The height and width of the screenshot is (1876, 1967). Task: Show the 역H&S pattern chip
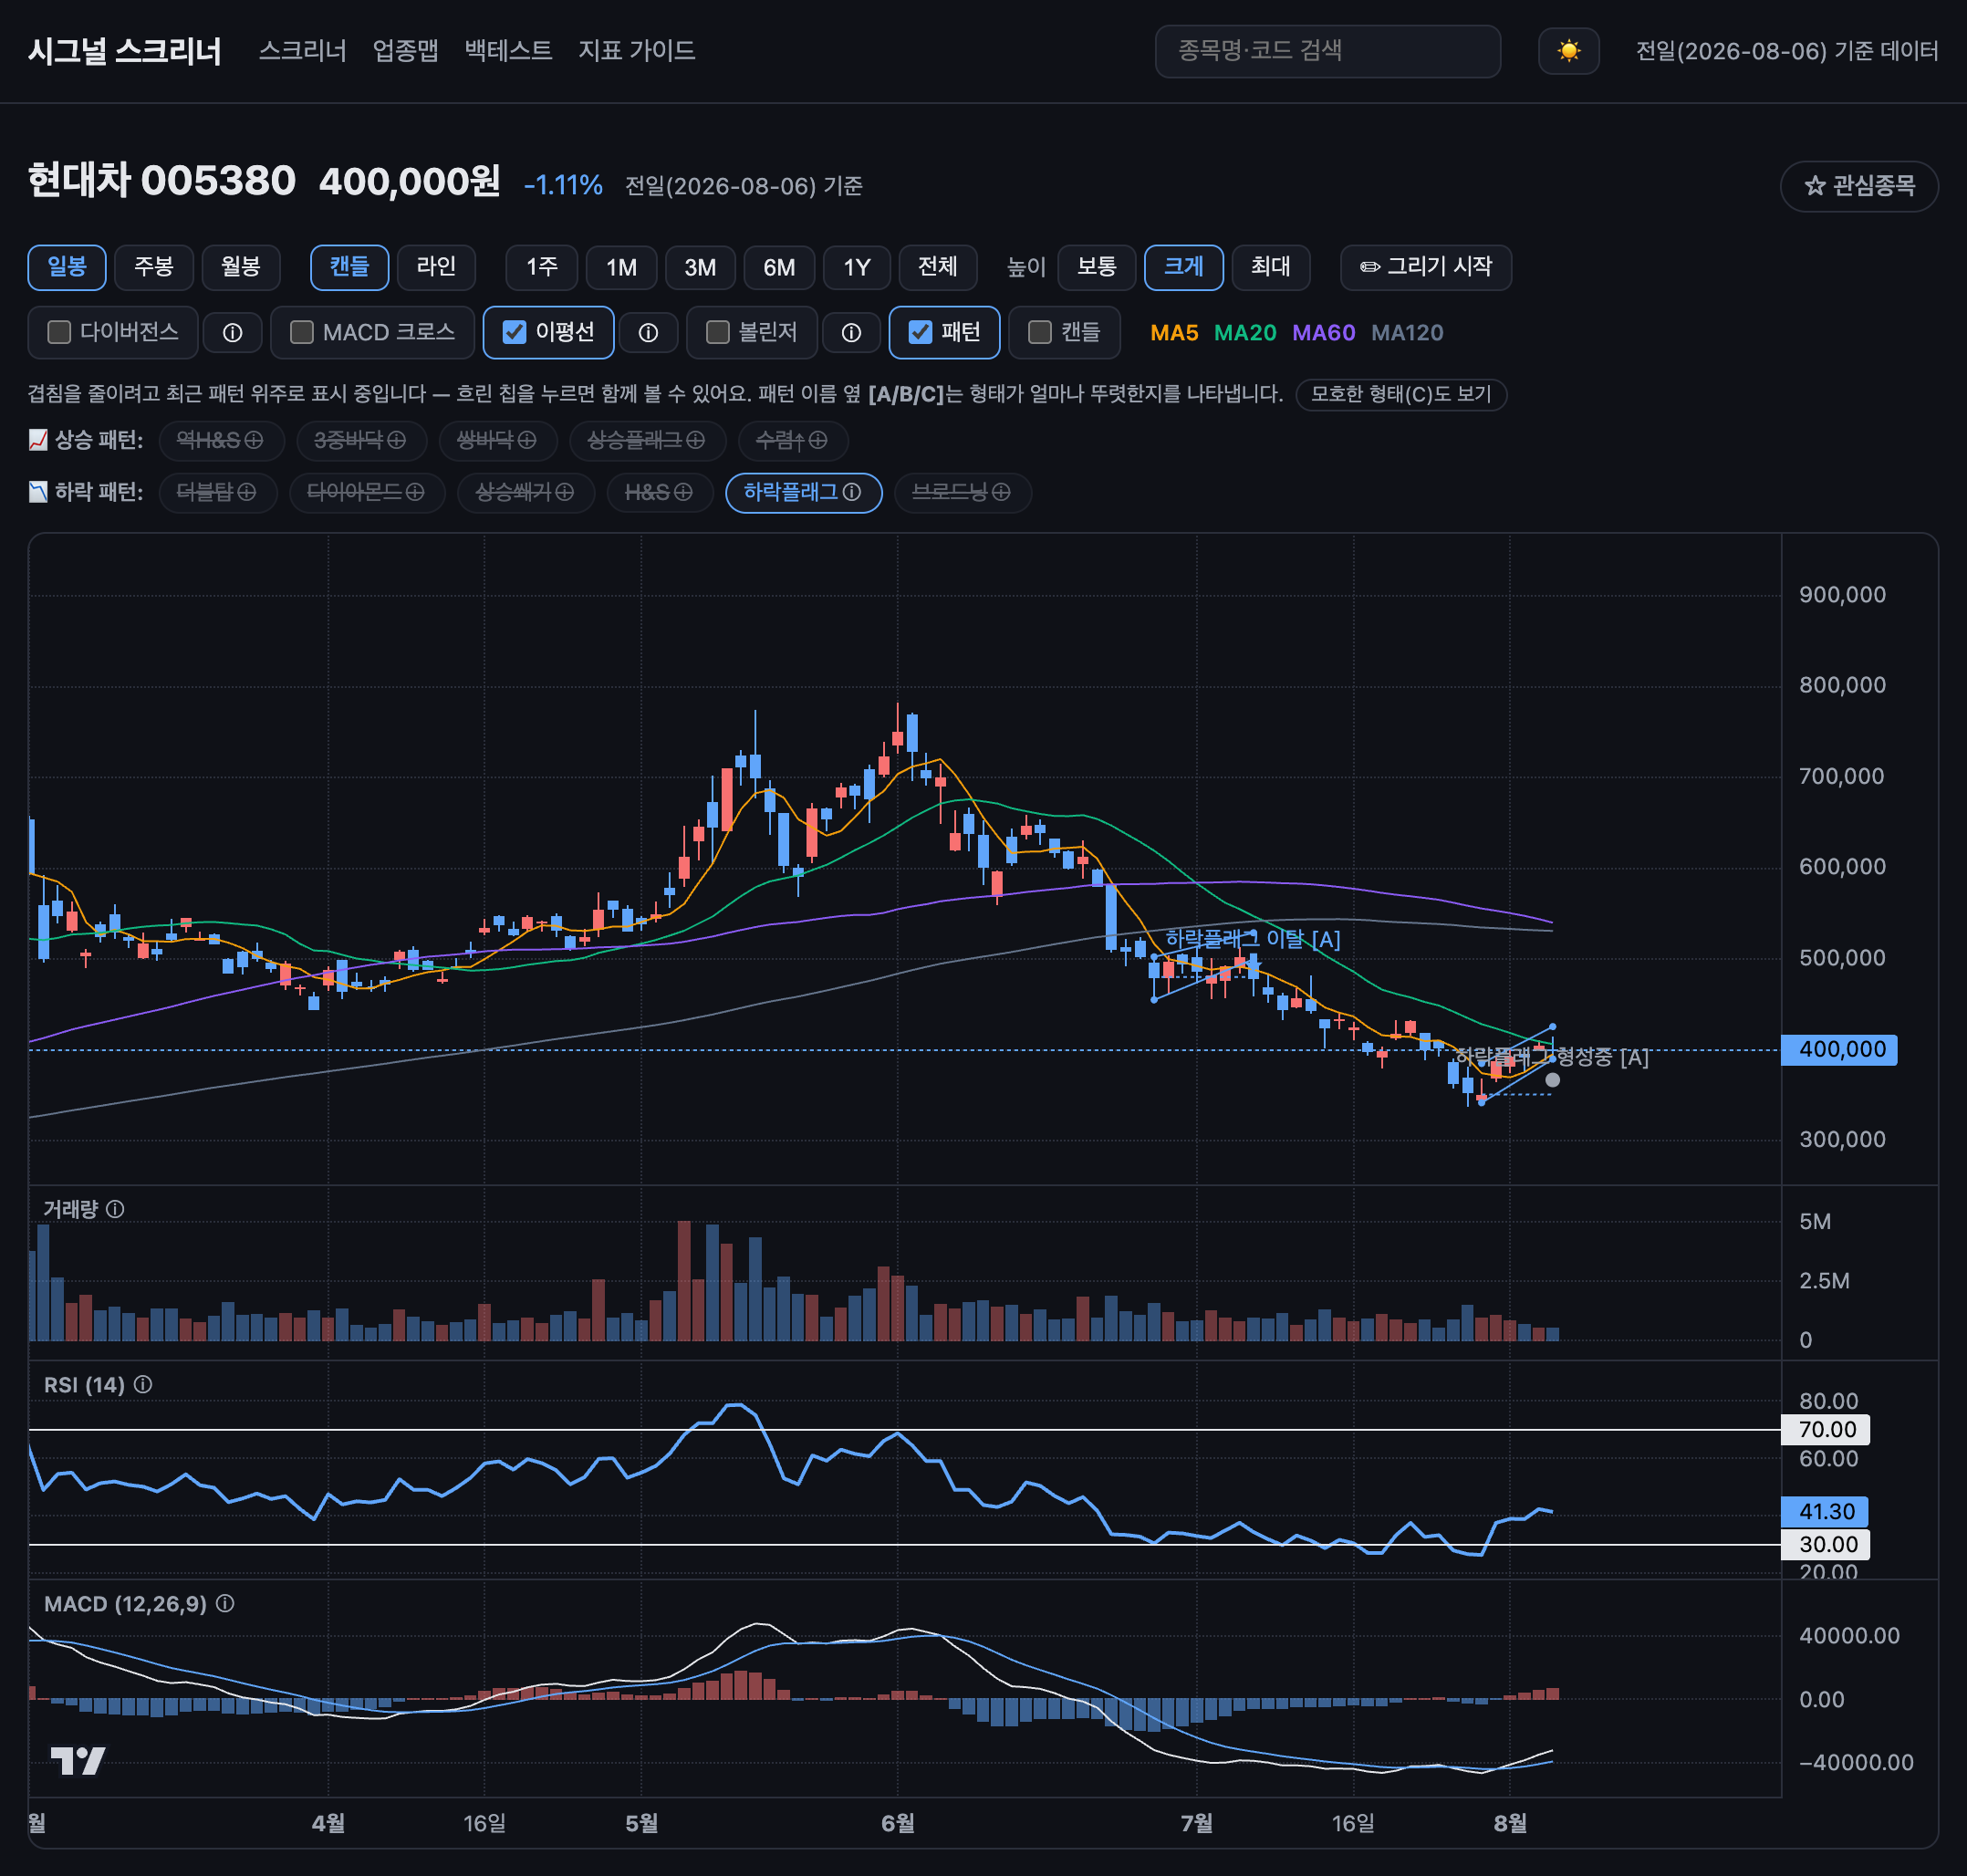coord(221,440)
